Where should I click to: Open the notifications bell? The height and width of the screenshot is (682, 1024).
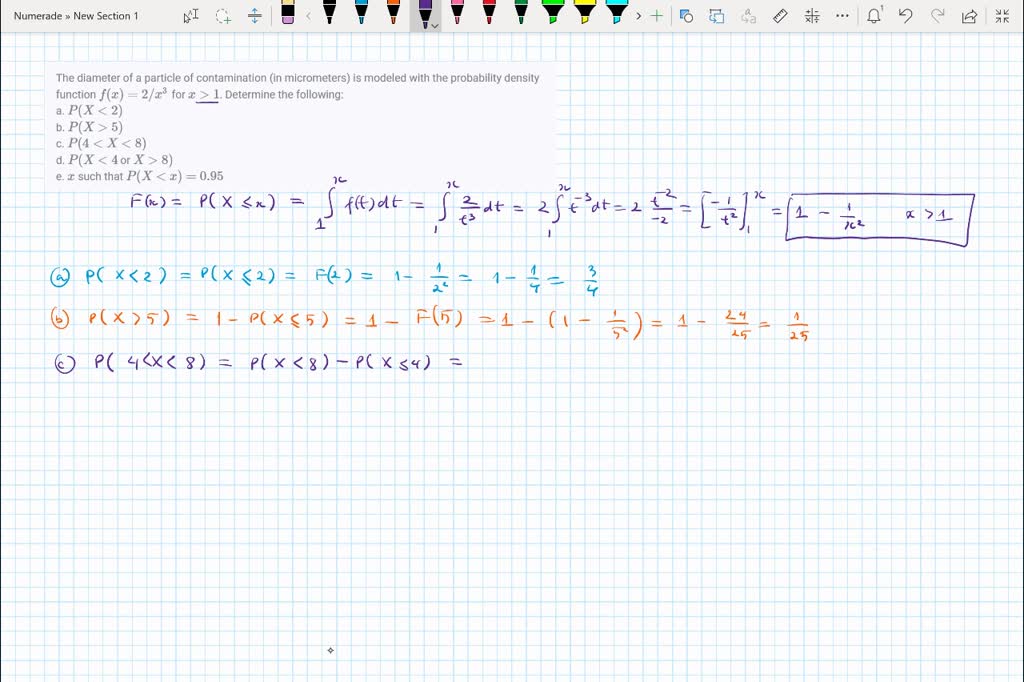pos(875,16)
